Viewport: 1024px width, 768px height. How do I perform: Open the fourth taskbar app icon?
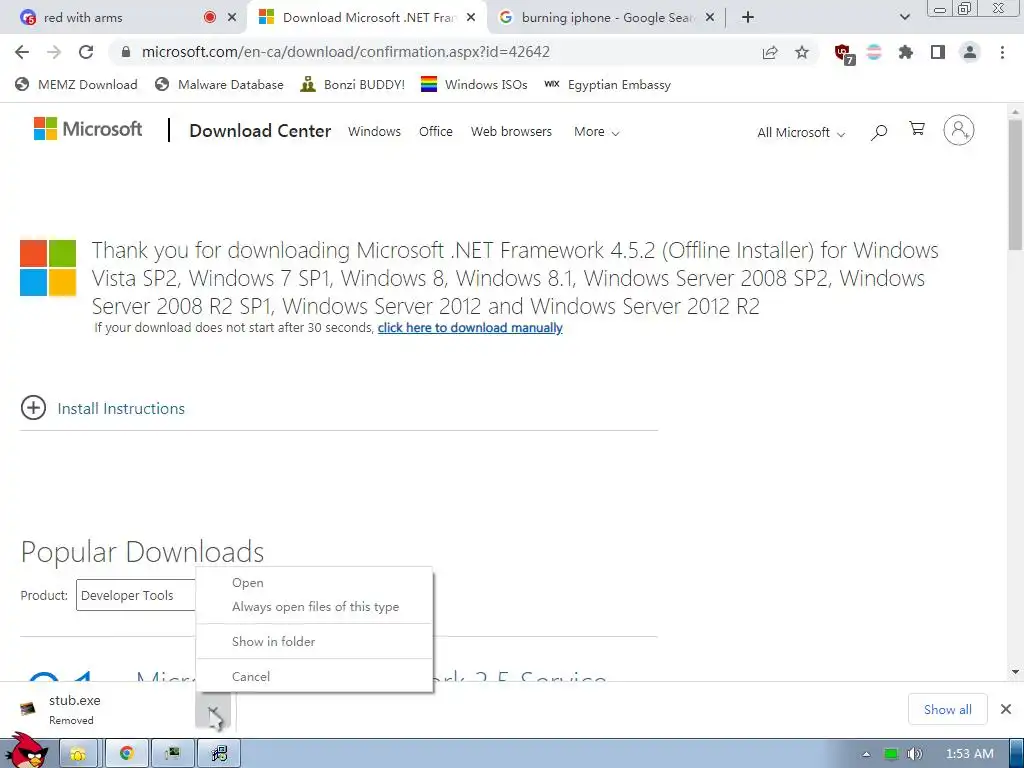point(219,754)
